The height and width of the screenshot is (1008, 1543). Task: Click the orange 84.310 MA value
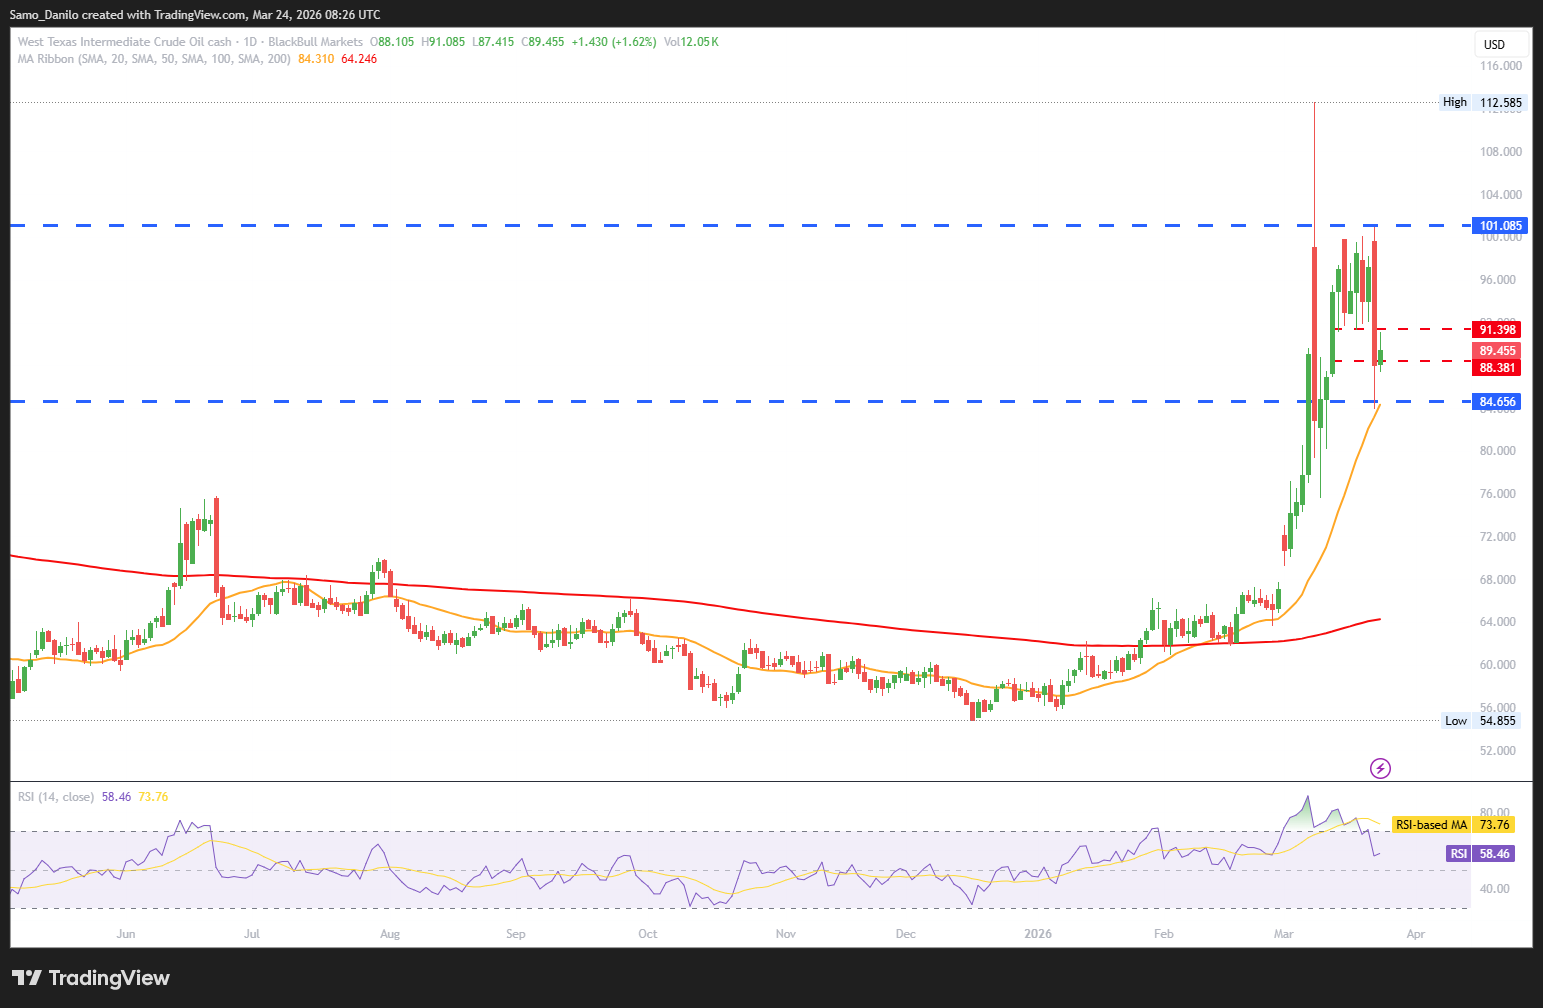(316, 59)
